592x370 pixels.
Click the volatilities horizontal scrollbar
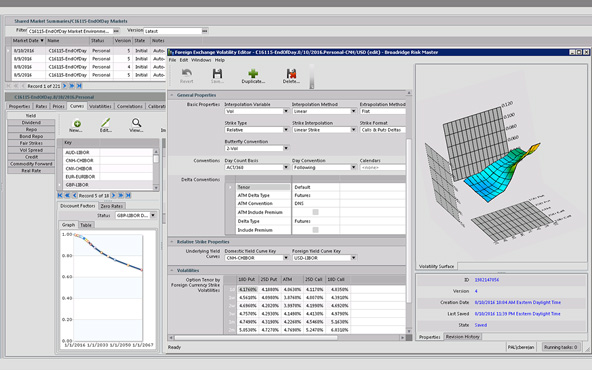[x=256, y=338]
